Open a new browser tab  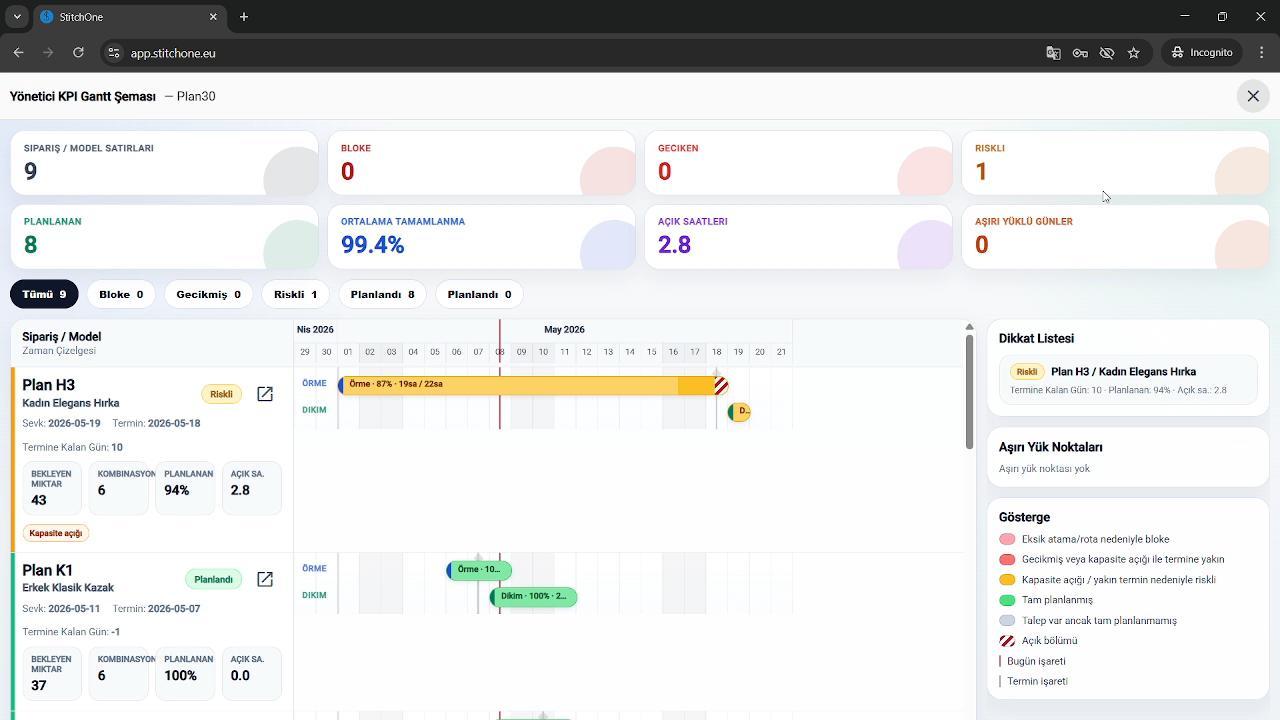(244, 17)
